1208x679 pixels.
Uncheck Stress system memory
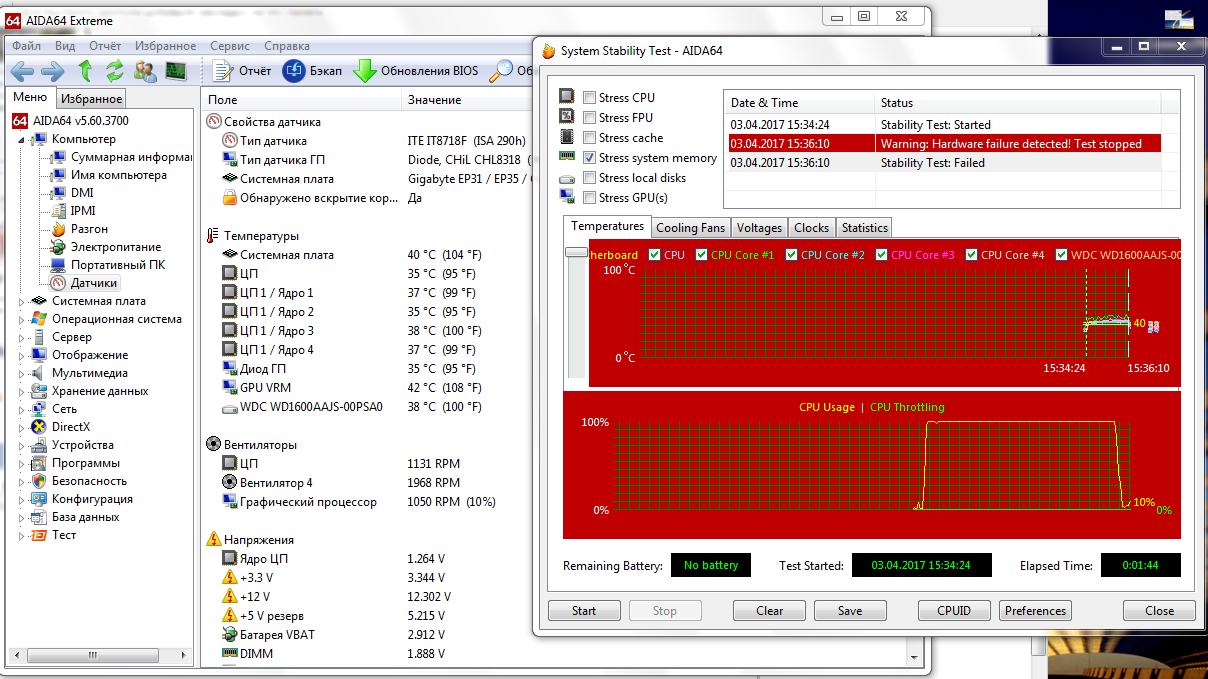(x=590, y=158)
